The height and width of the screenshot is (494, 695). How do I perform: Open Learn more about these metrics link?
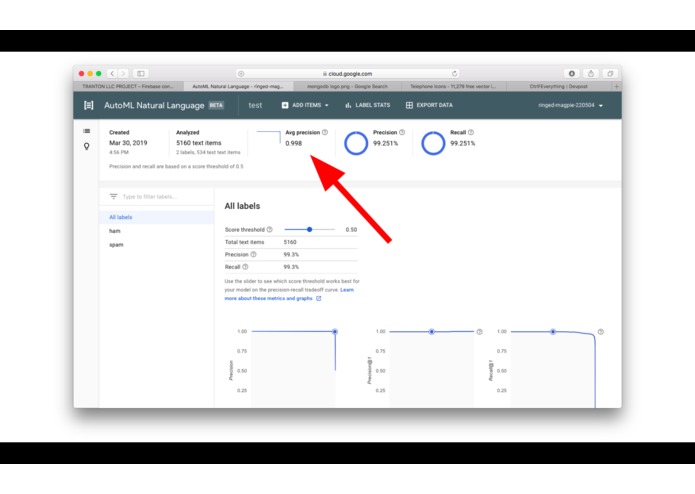tap(289, 294)
